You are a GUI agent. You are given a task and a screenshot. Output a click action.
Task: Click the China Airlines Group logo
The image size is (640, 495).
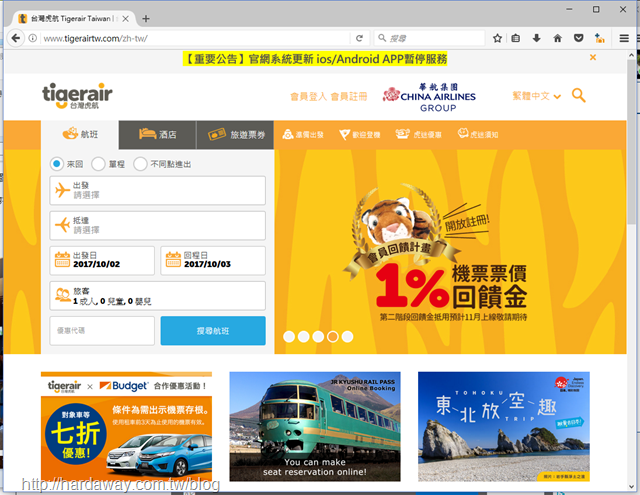[x=429, y=97]
